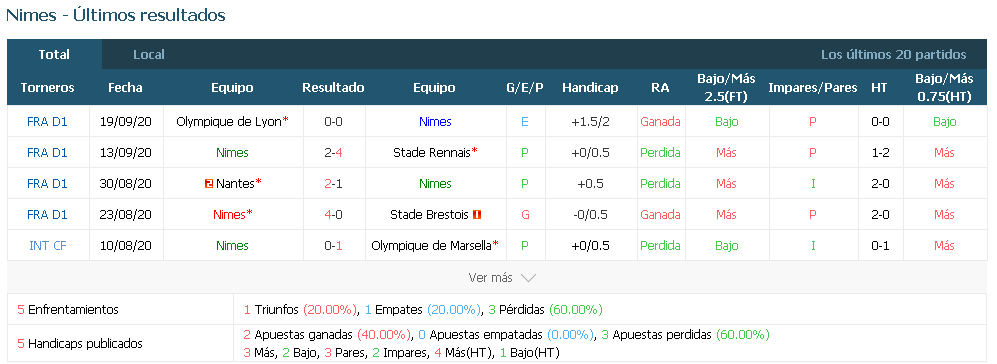Click the Impares/Pares column header
Viewport: 997px width, 364px height.
tap(813, 88)
